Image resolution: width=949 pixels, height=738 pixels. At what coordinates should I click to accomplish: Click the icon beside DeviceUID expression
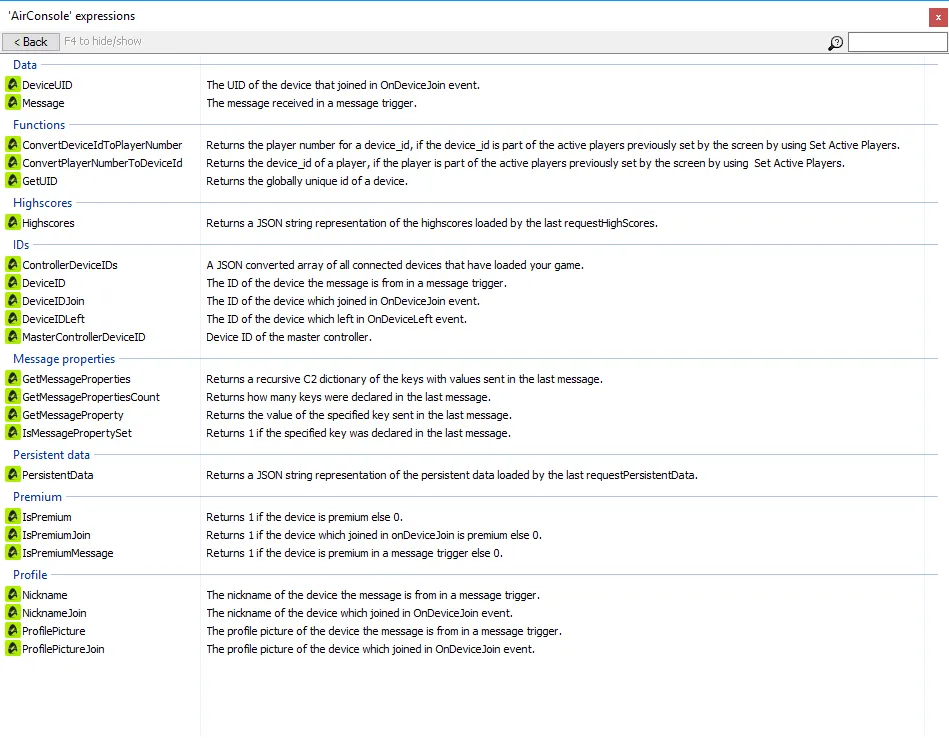(13, 84)
